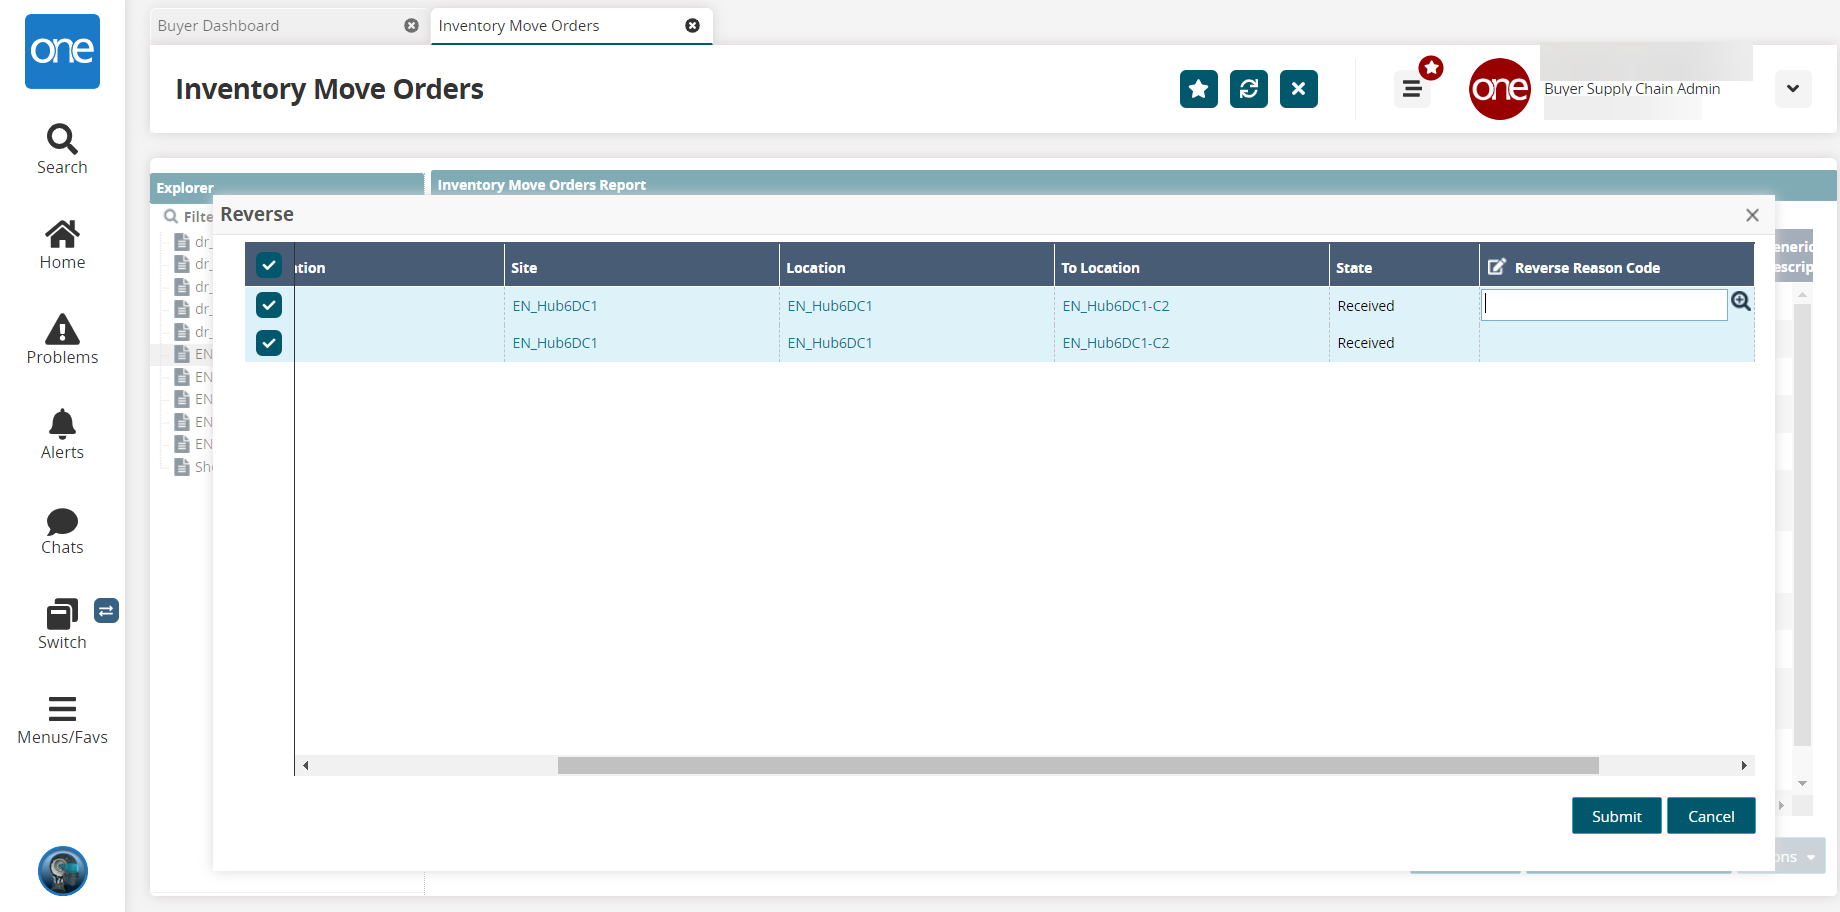Viewport: 1840px width, 912px height.
Task: Open the second row EN_Hub6DC1 site link
Action: click(555, 343)
